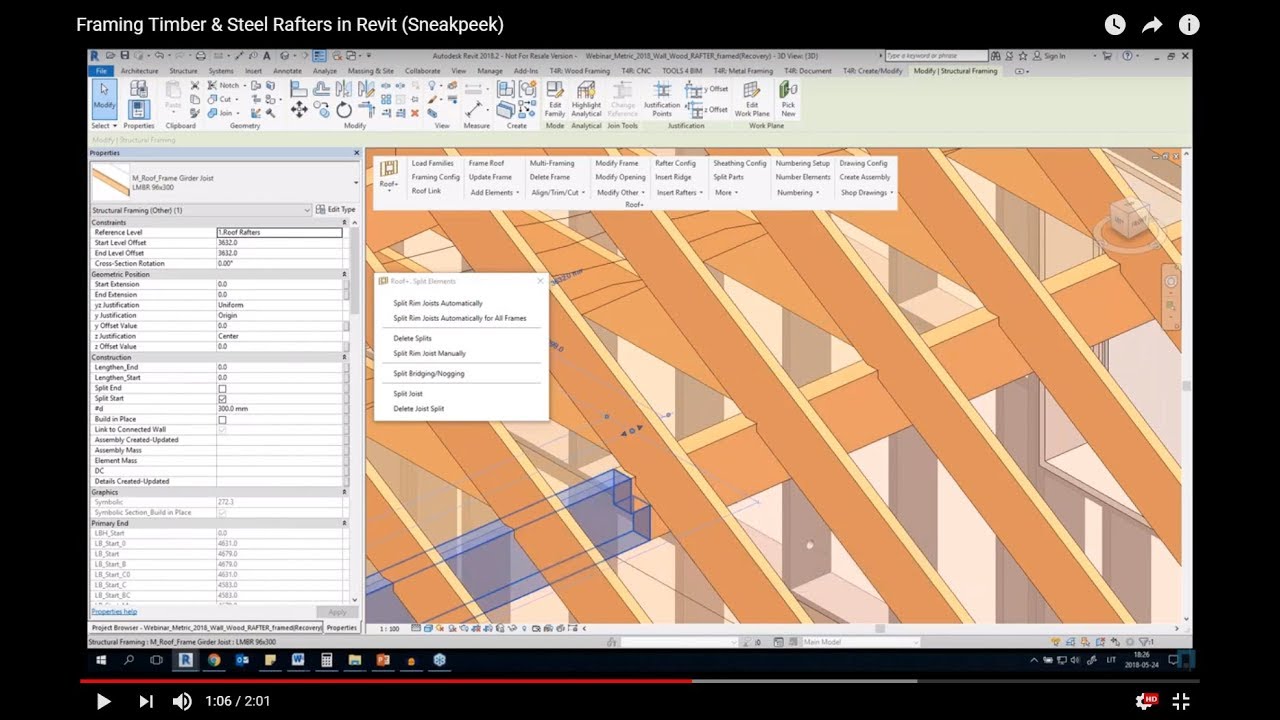Click Frame Roof in Roof+ toolbar

coord(486,163)
